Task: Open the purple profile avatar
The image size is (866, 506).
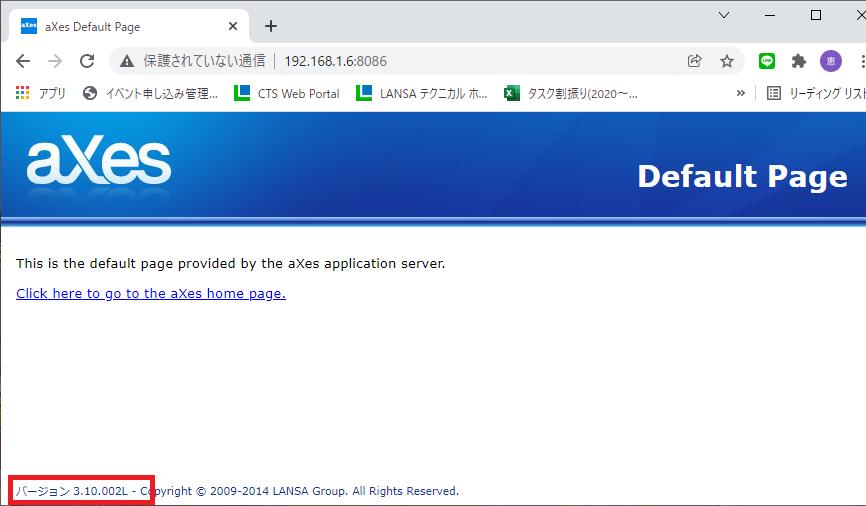Action: coord(830,61)
